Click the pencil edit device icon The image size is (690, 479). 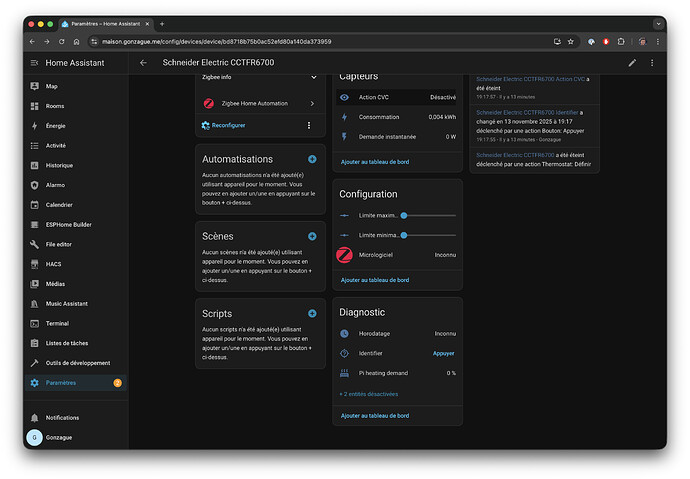[x=632, y=62]
